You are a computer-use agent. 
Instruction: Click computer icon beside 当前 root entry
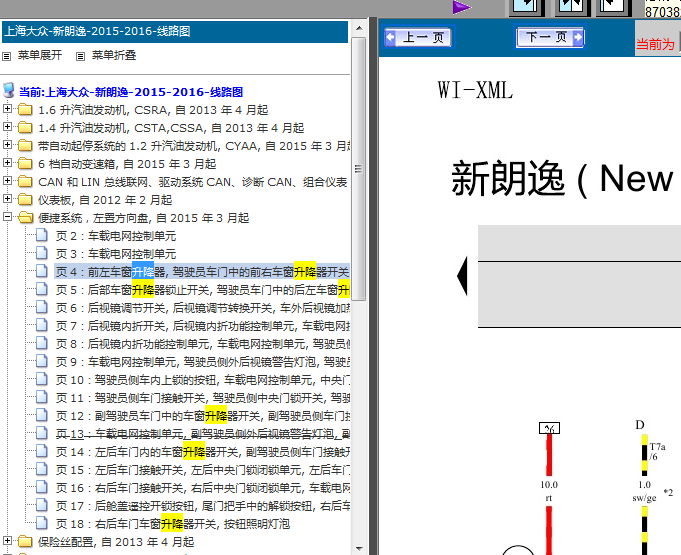(9, 91)
